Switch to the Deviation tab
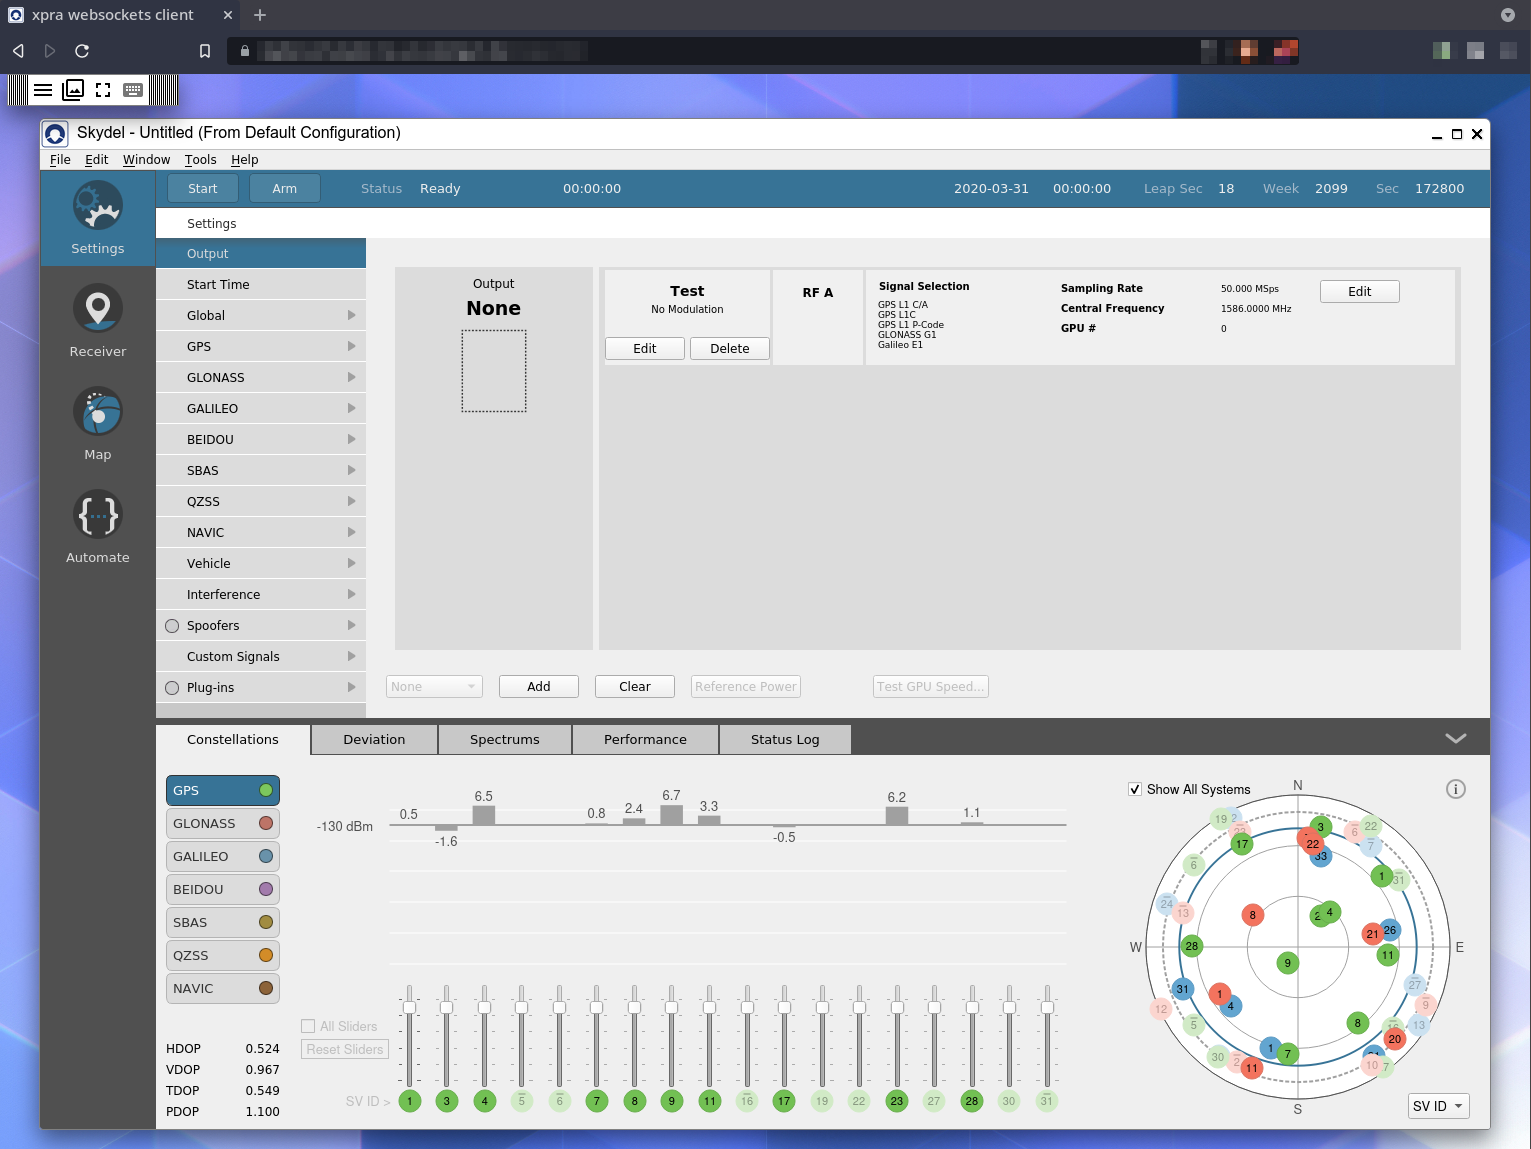The height and width of the screenshot is (1149, 1531). coord(374,739)
